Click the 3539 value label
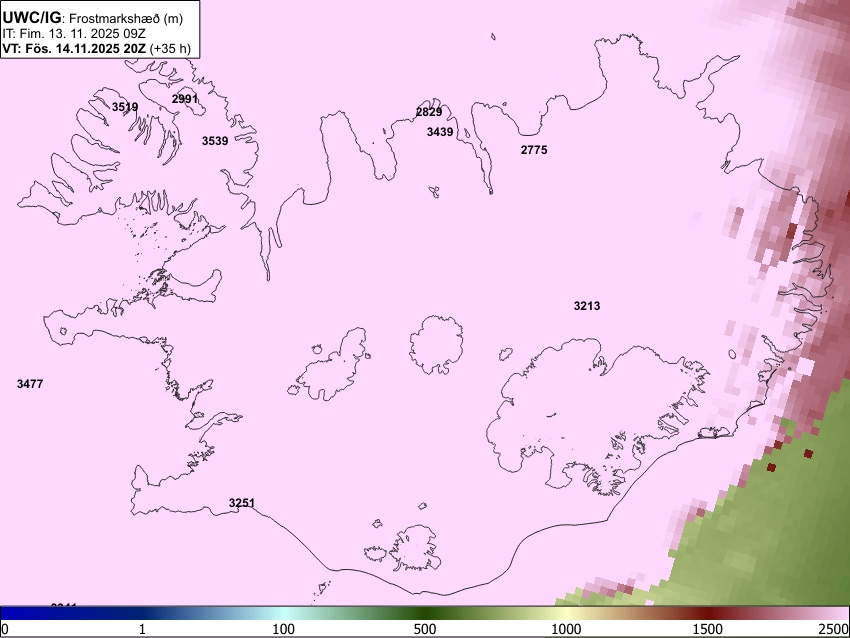The height and width of the screenshot is (638, 850). click(x=215, y=141)
